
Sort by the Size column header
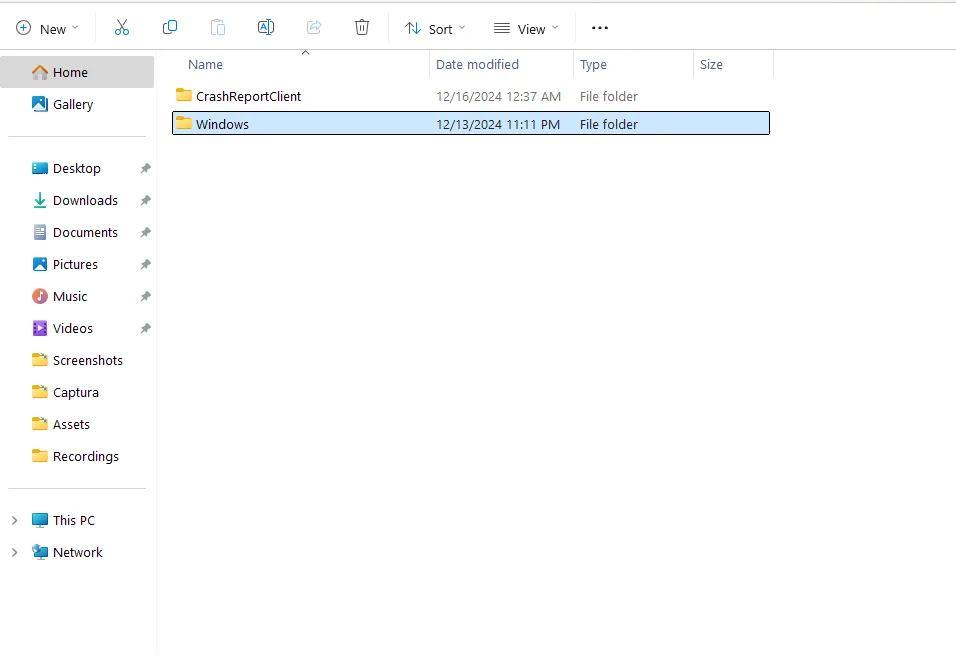click(733, 64)
